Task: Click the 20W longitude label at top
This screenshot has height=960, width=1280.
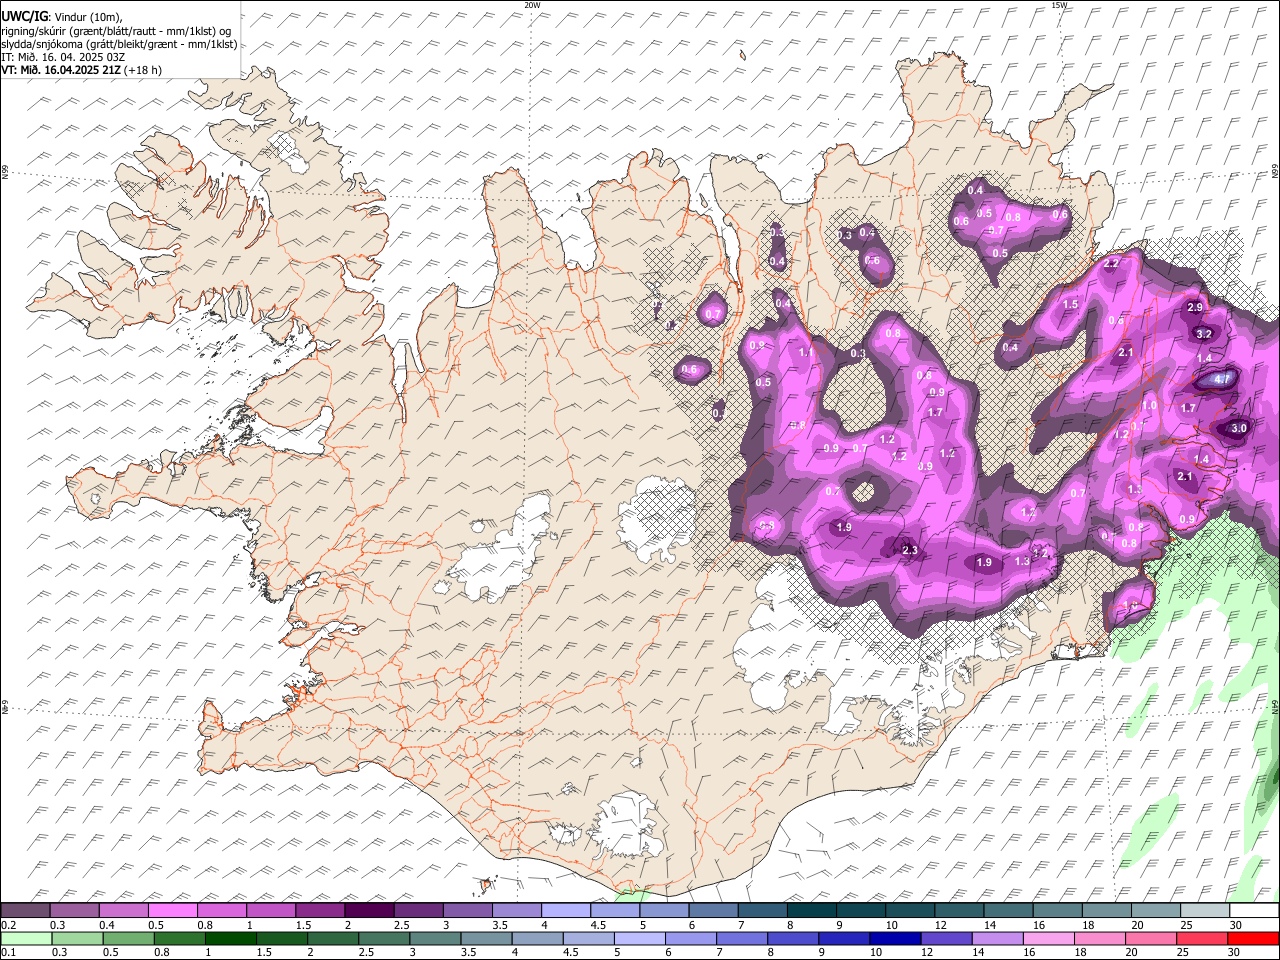Action: 532,5
